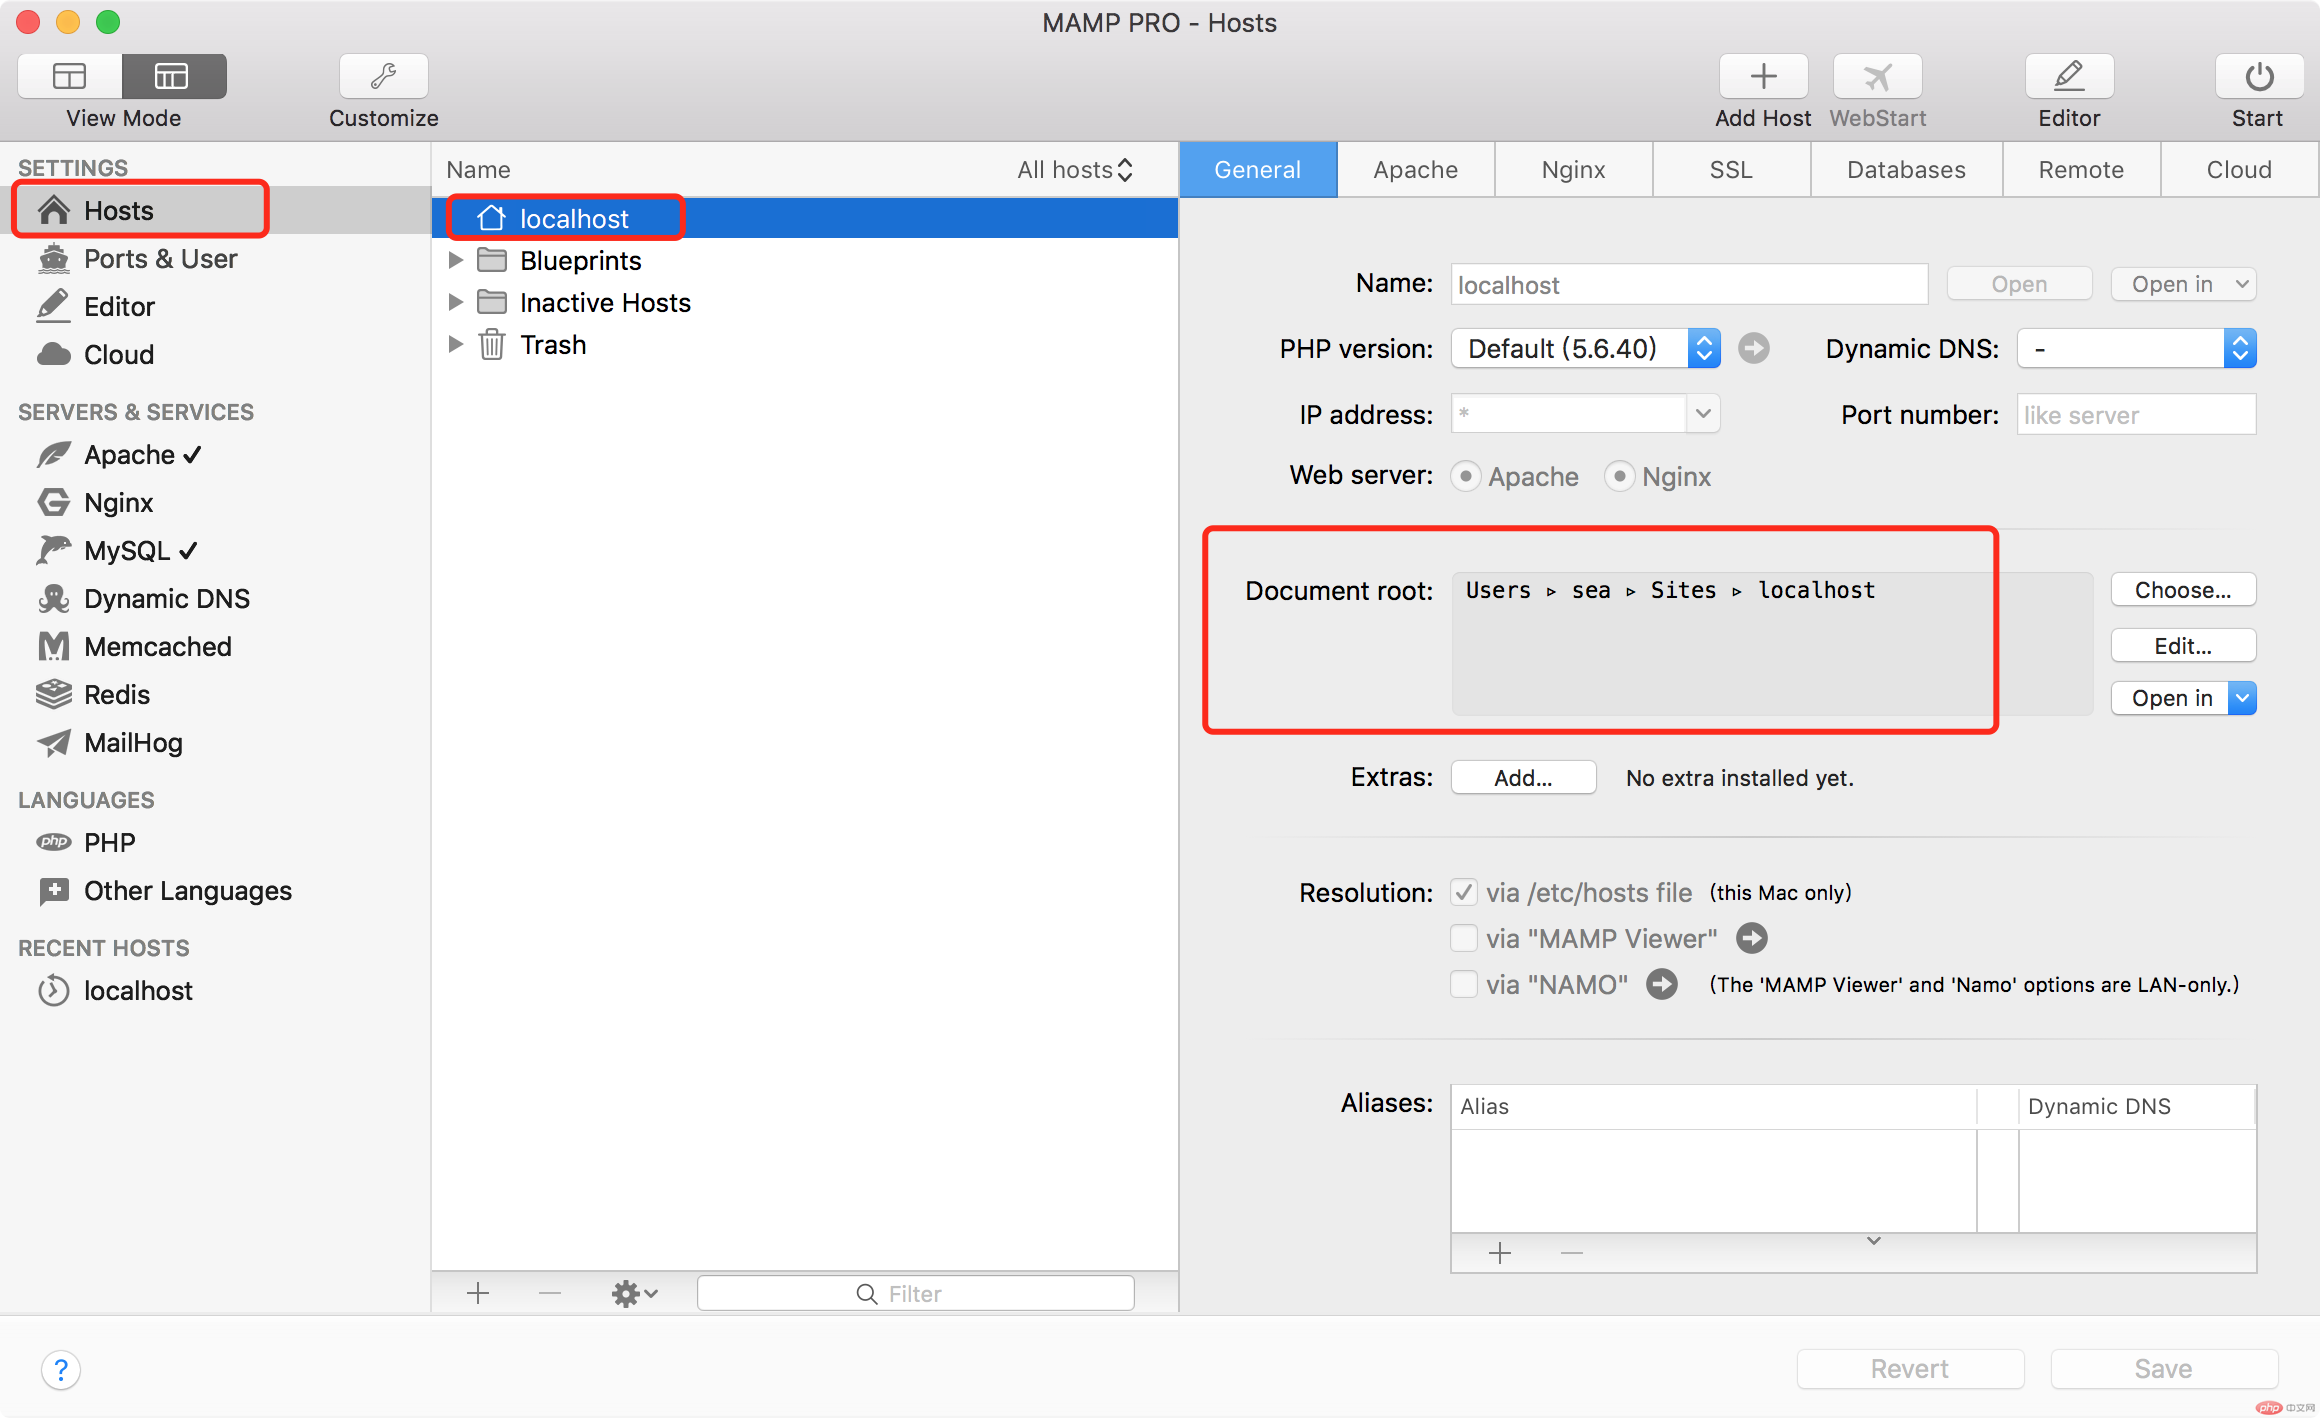Select the localhost host in the list
The height and width of the screenshot is (1418, 2320).
pos(806,218)
